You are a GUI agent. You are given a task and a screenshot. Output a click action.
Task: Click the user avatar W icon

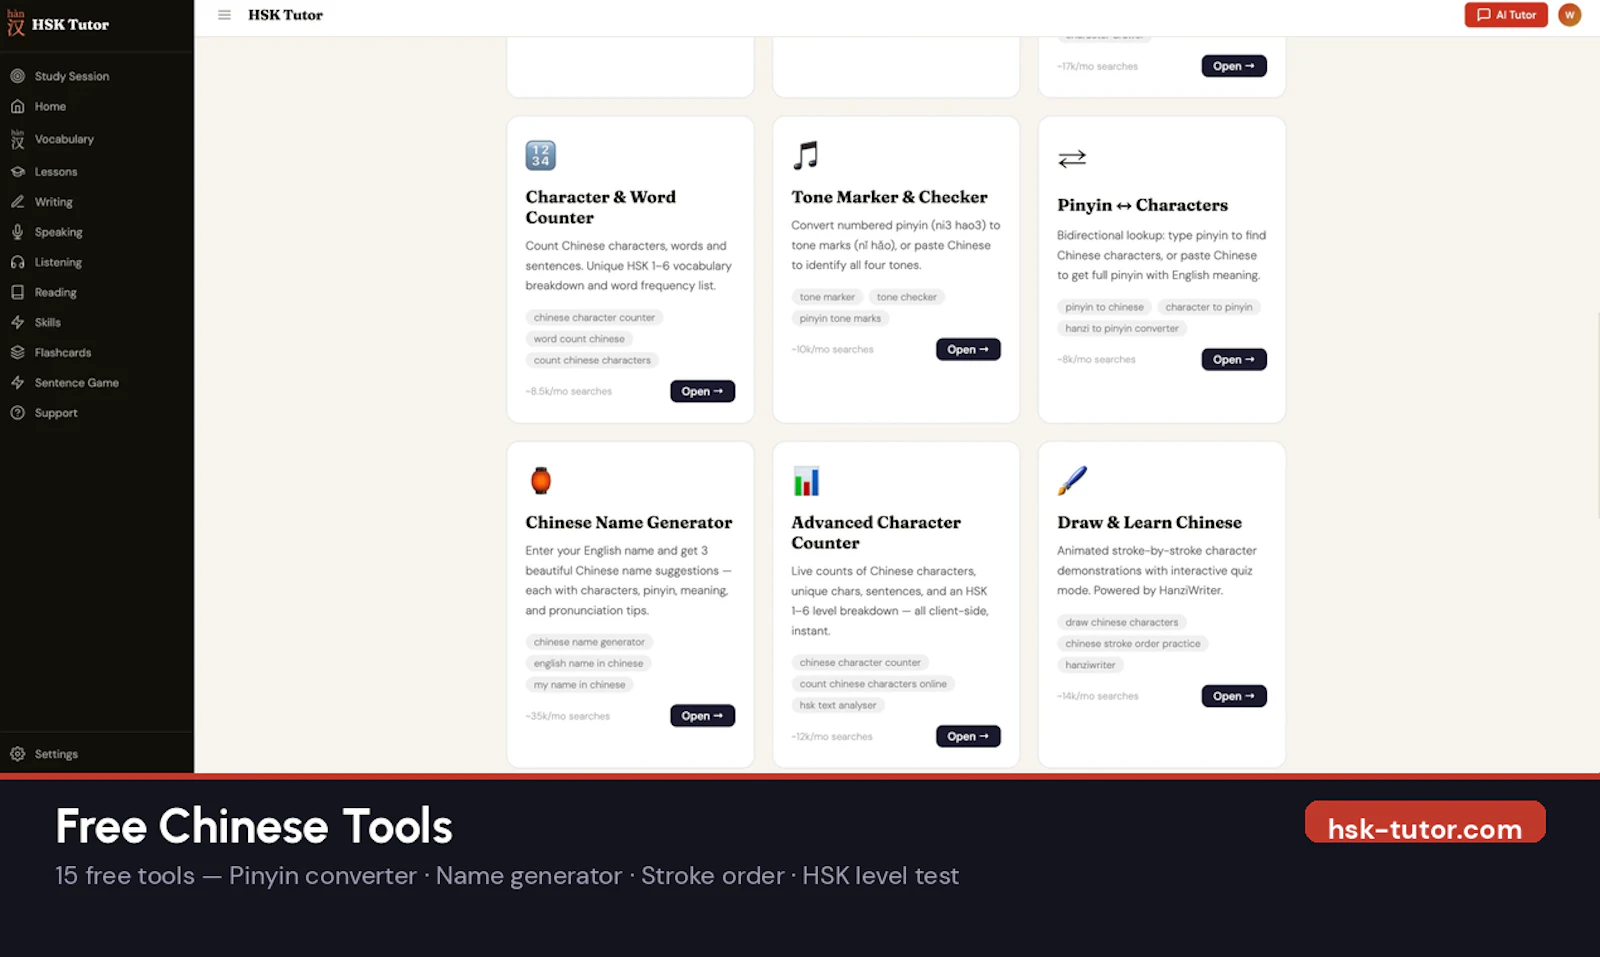pyautogui.click(x=1569, y=15)
